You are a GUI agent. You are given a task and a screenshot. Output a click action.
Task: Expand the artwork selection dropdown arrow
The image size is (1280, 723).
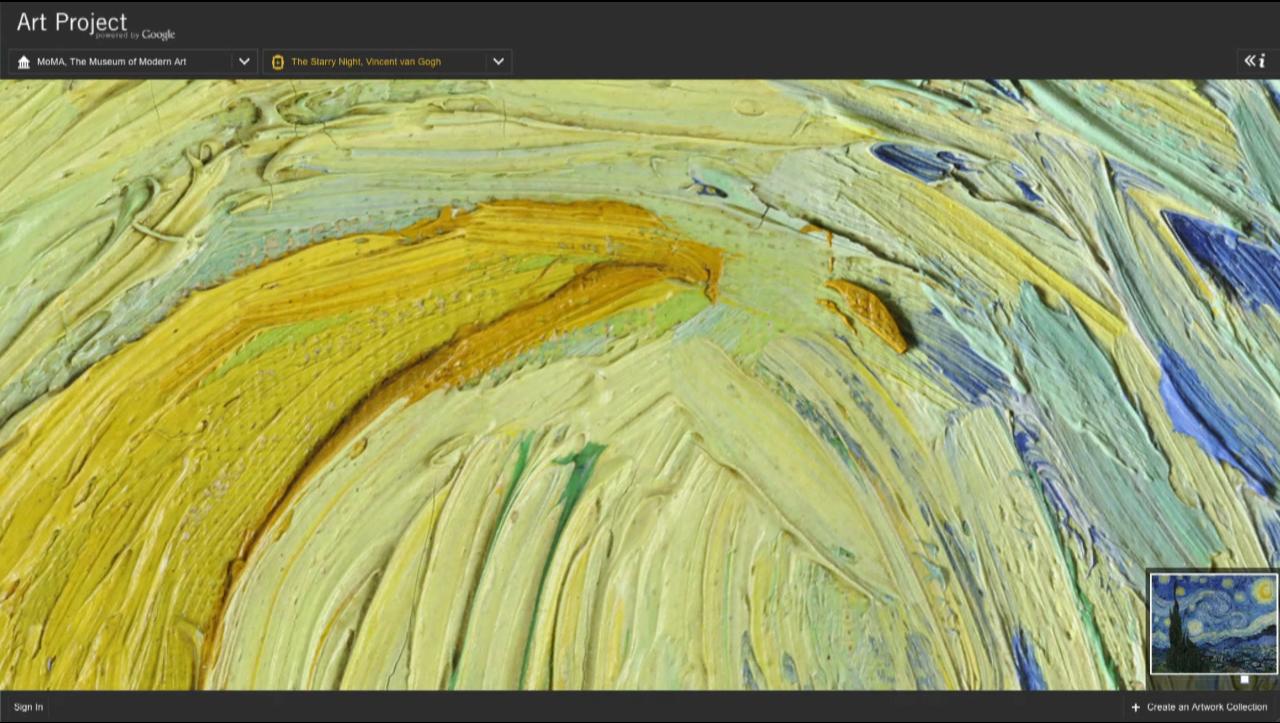(498, 61)
